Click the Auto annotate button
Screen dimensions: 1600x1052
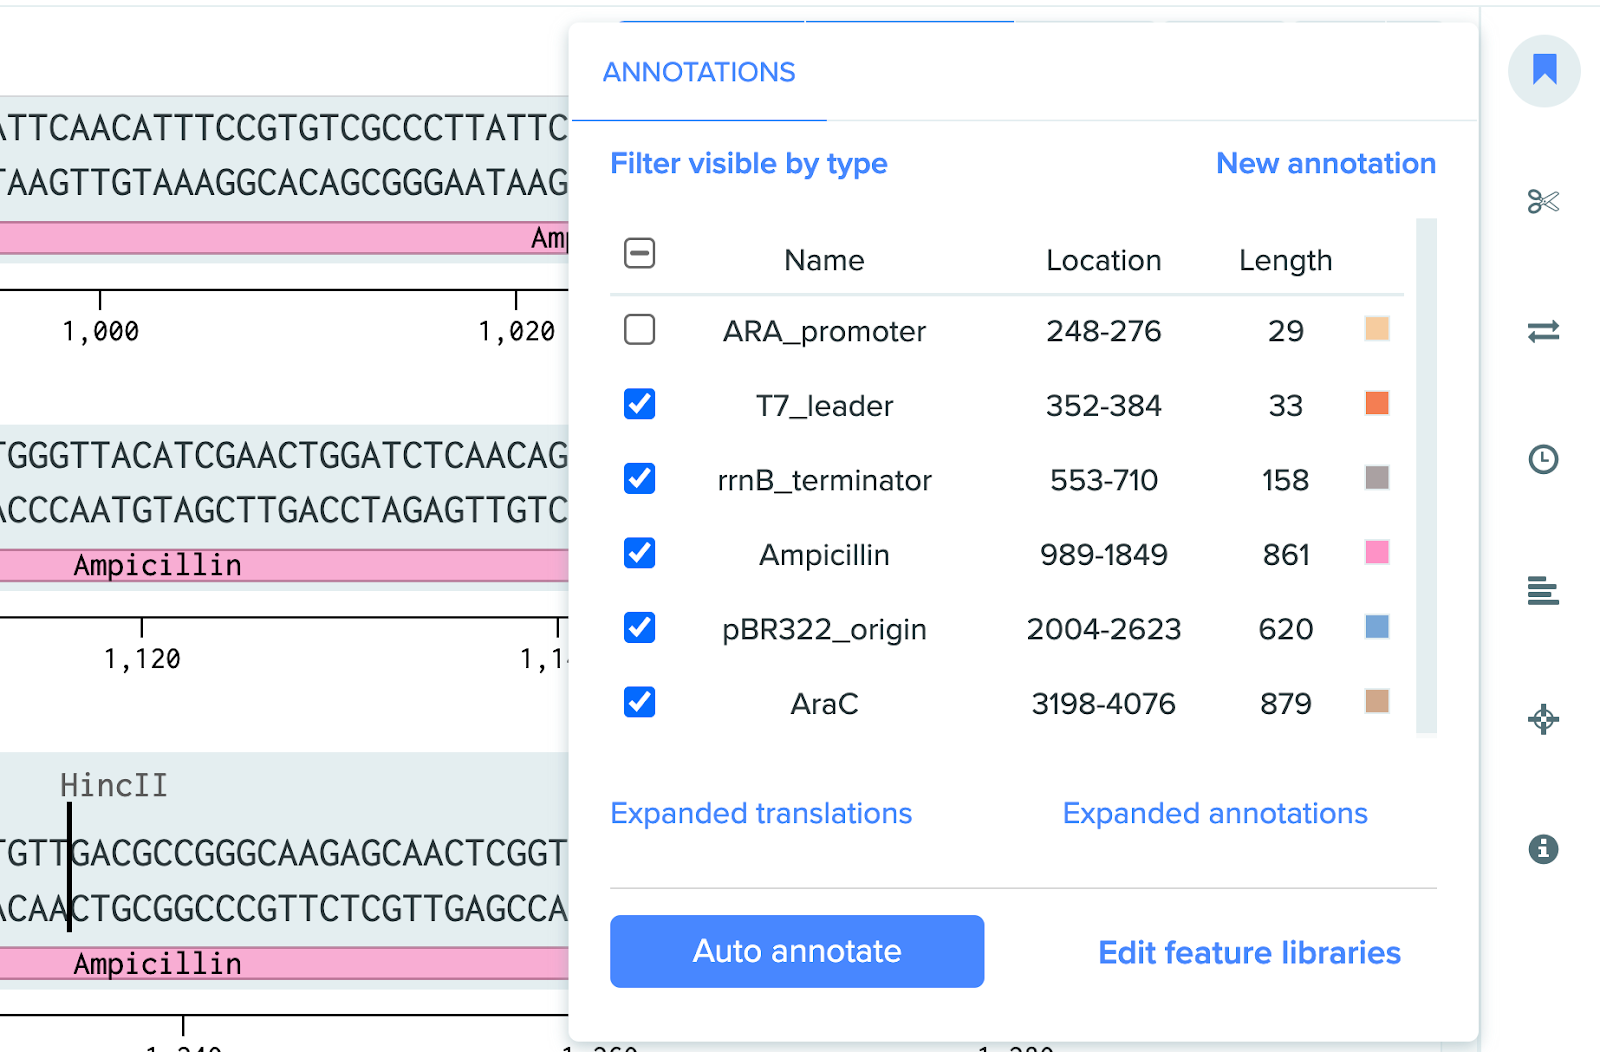[x=796, y=951]
